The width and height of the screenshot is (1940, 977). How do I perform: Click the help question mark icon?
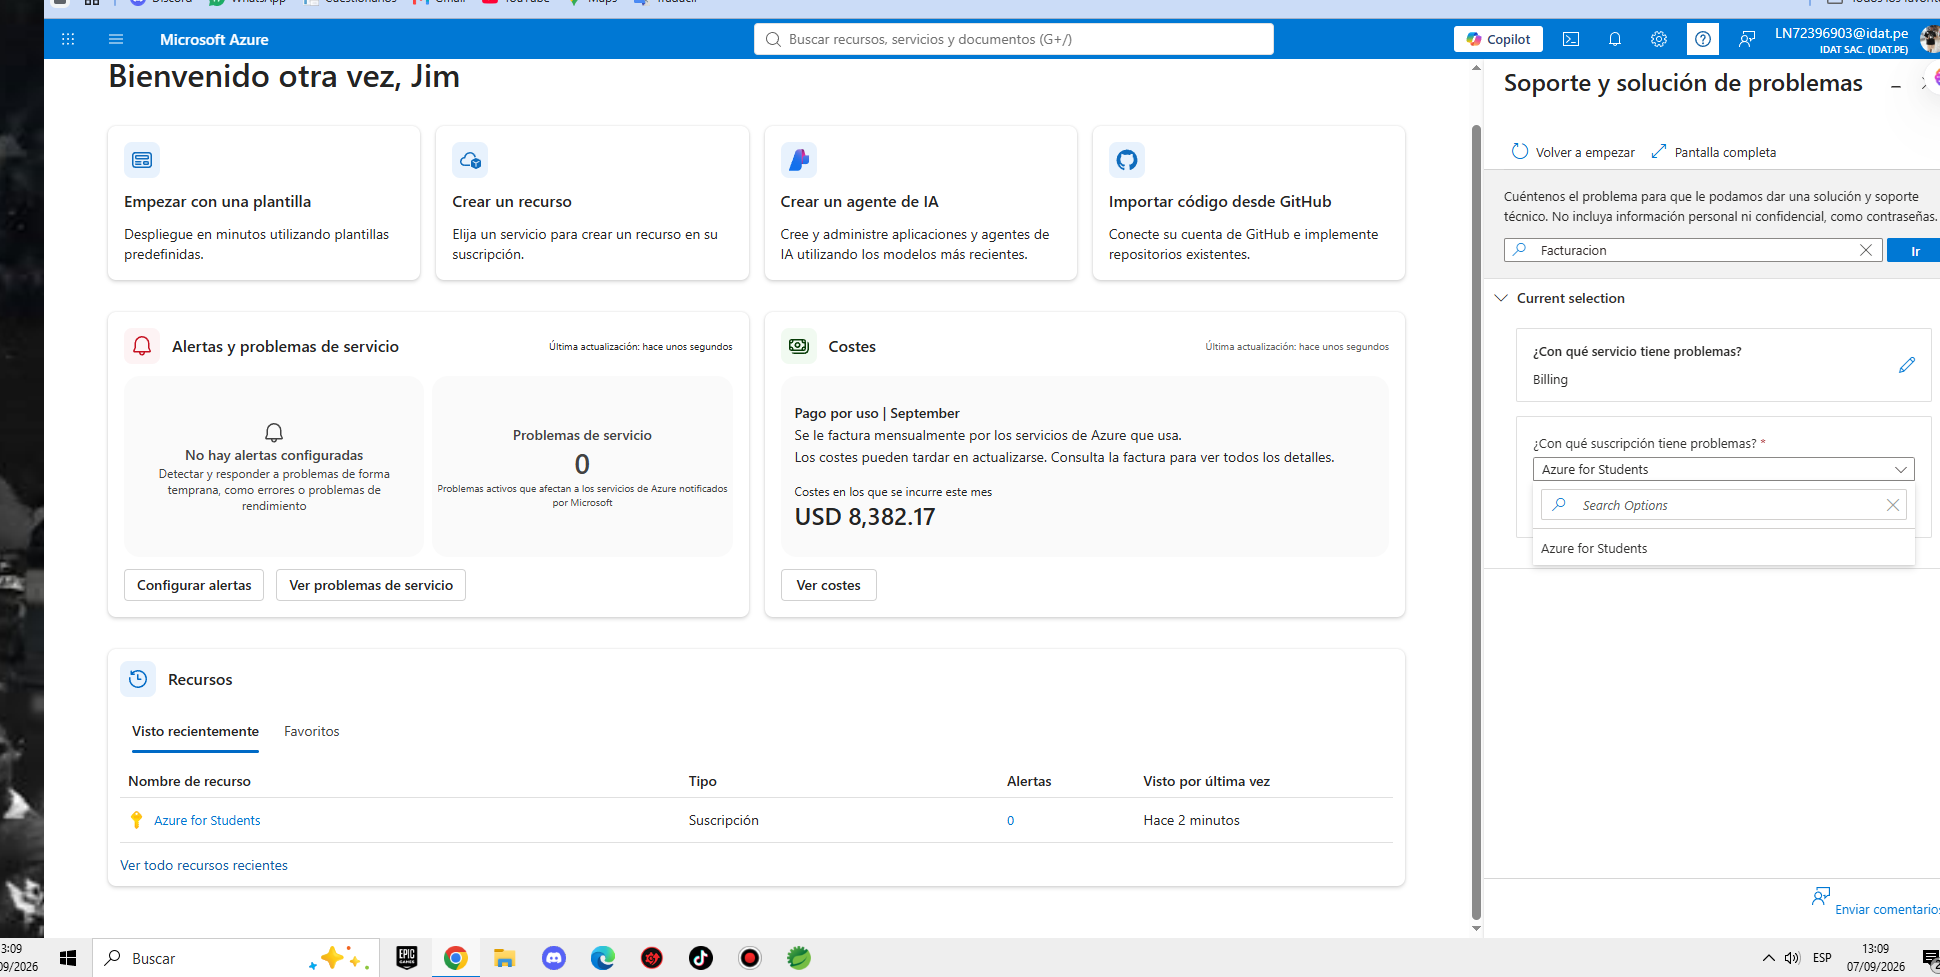[1703, 39]
